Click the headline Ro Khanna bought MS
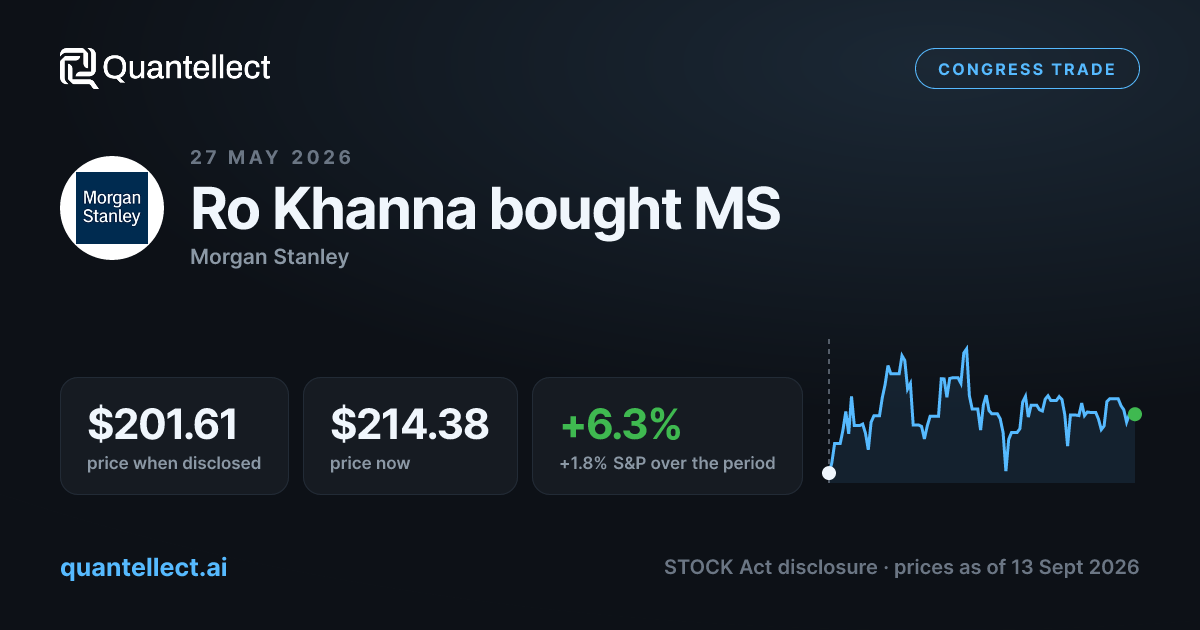This screenshot has width=1200, height=630. coord(485,209)
